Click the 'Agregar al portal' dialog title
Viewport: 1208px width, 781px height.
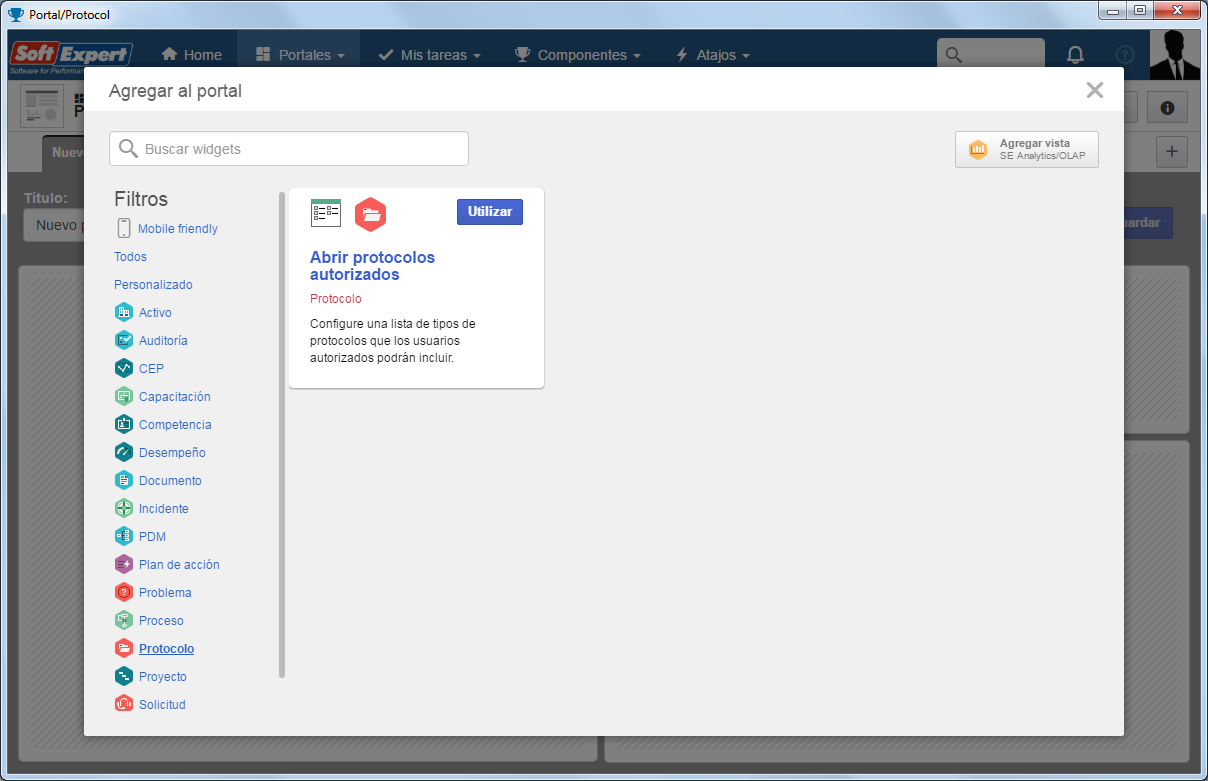(x=175, y=91)
